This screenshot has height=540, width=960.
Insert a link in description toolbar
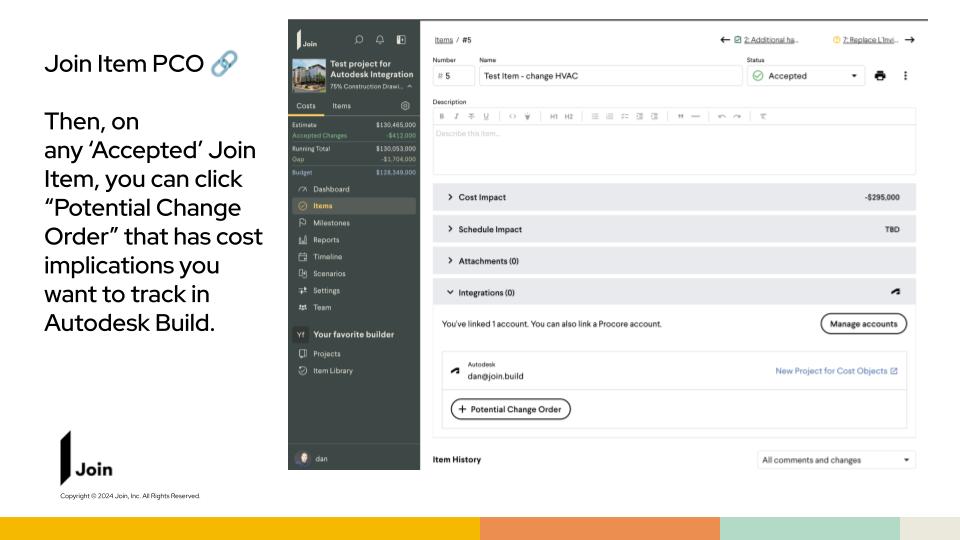(512, 116)
